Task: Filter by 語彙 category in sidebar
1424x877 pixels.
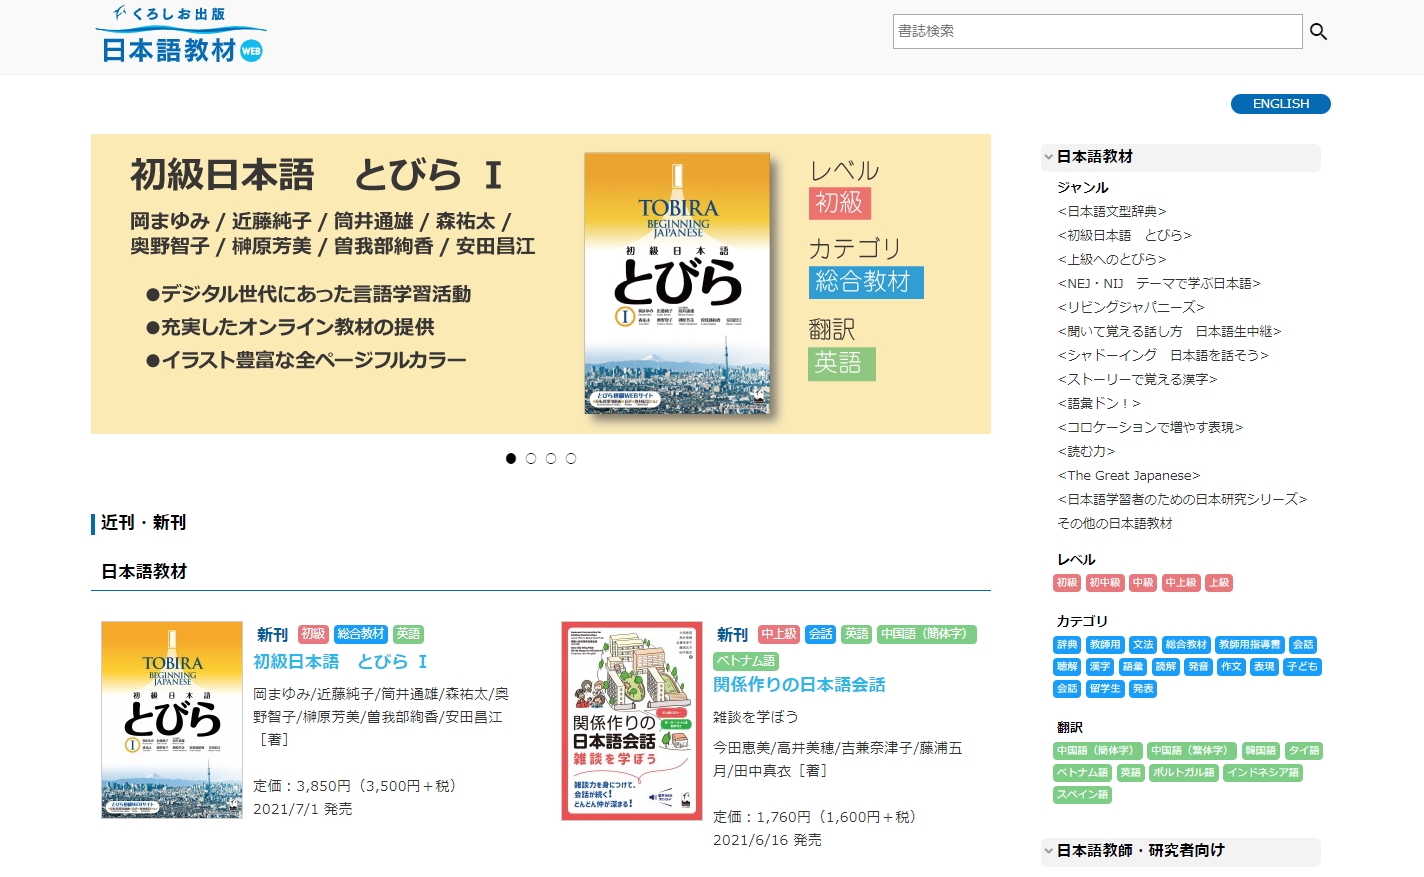Action: [x=1133, y=667]
